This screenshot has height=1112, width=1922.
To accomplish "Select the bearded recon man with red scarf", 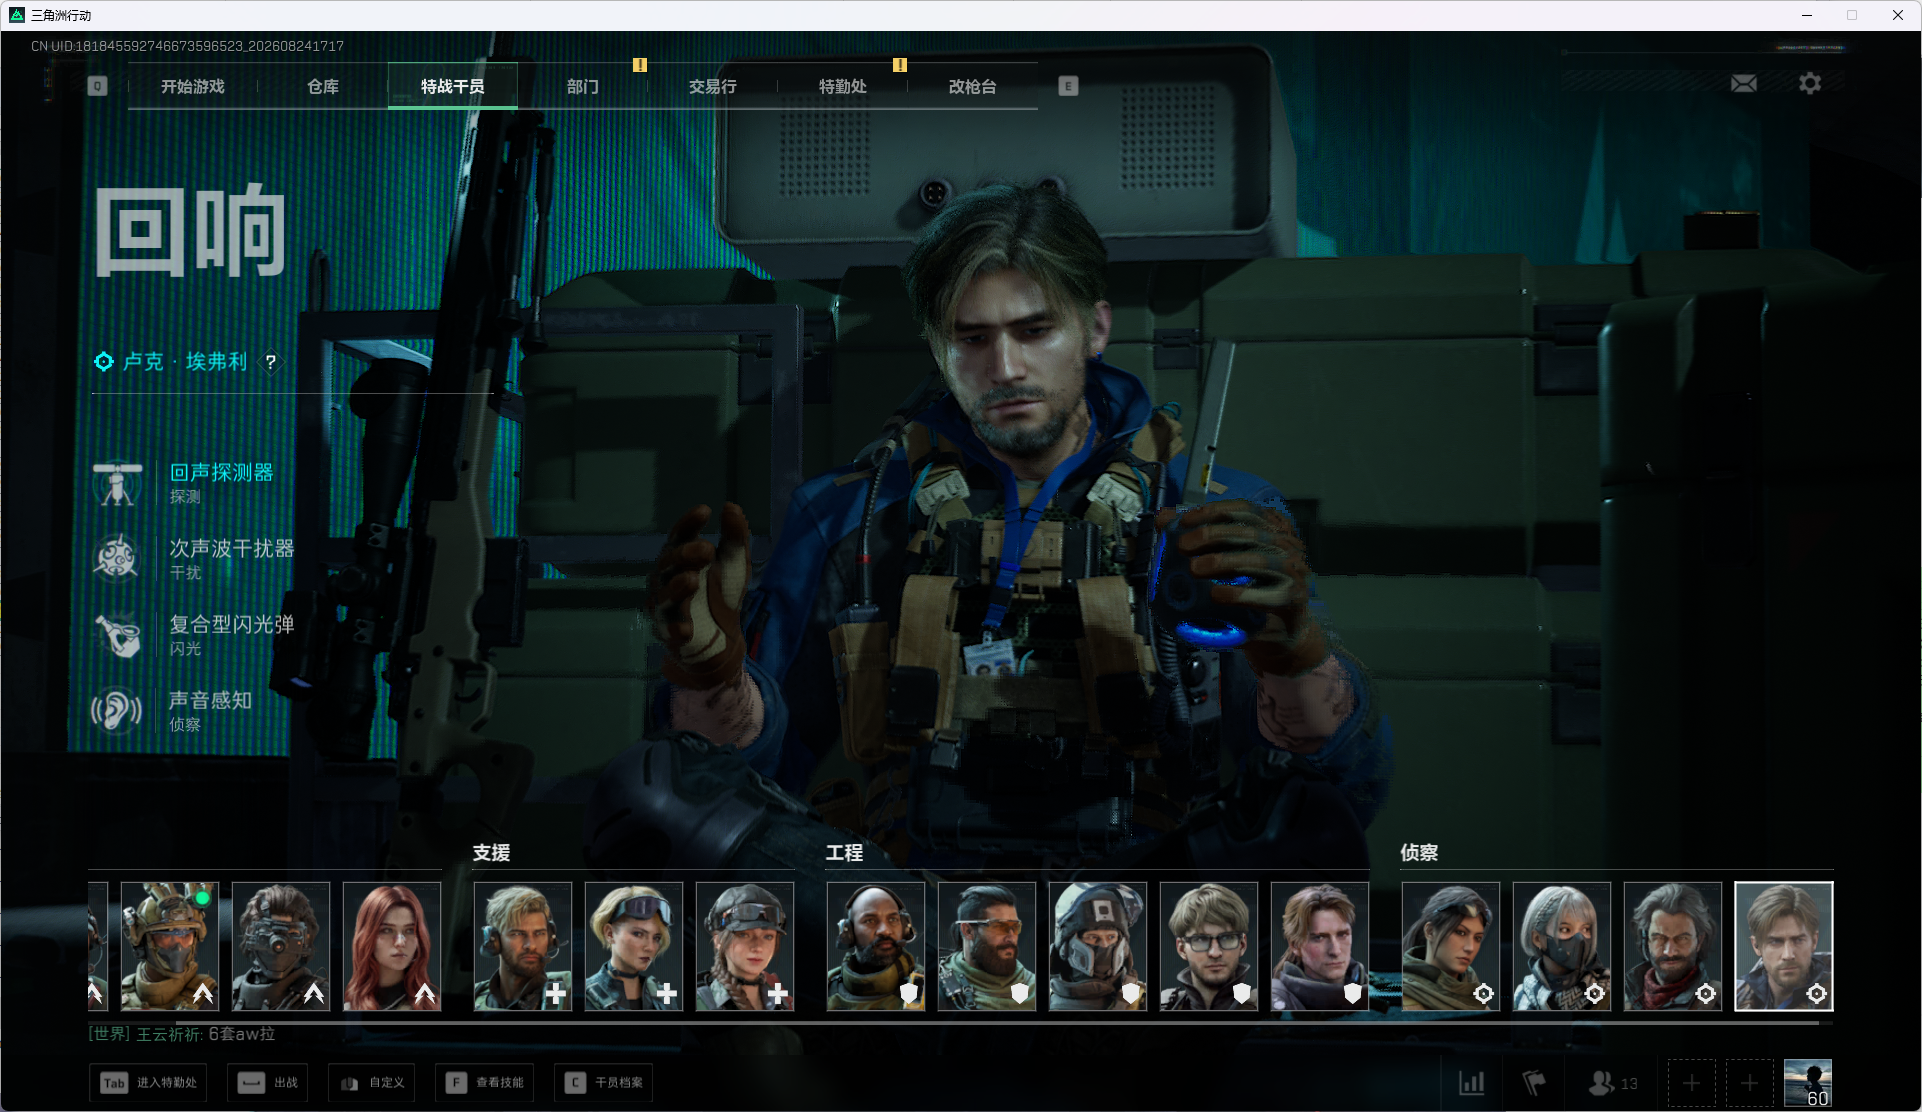I will [1673, 946].
